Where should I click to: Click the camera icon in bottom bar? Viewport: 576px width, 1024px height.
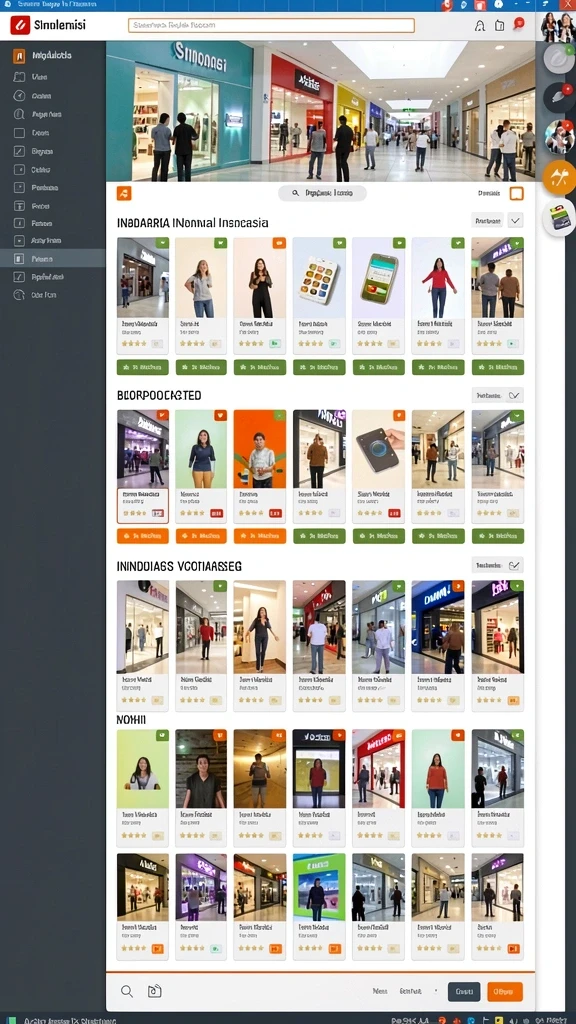pos(154,991)
